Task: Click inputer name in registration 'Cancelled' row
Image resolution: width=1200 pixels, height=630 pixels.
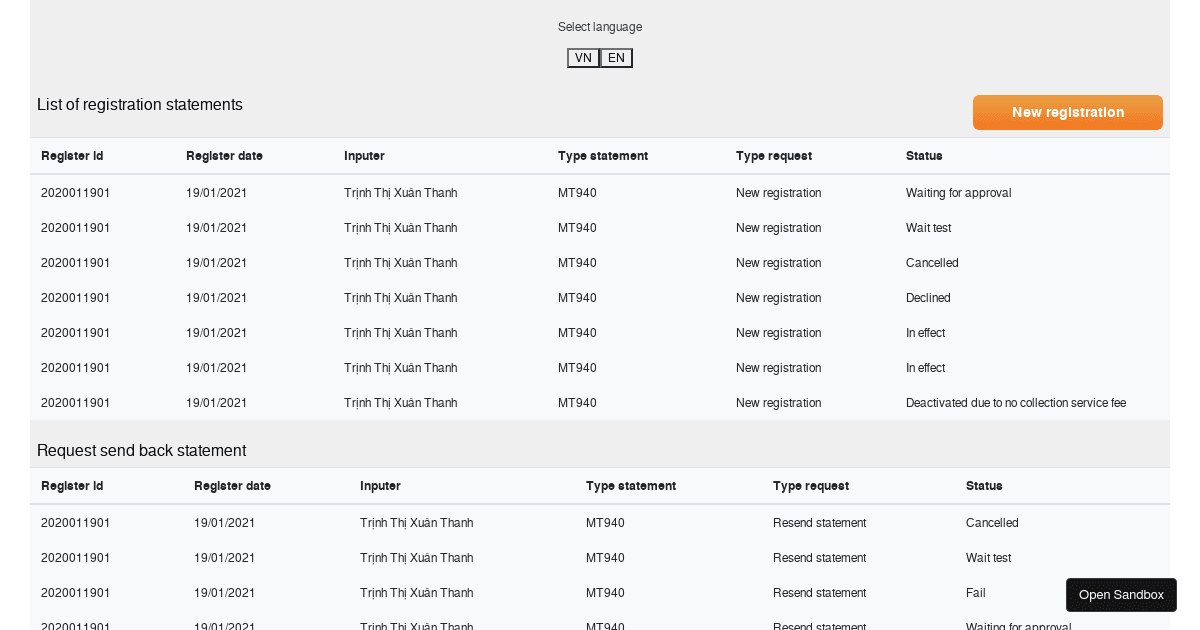Action: tap(401, 263)
